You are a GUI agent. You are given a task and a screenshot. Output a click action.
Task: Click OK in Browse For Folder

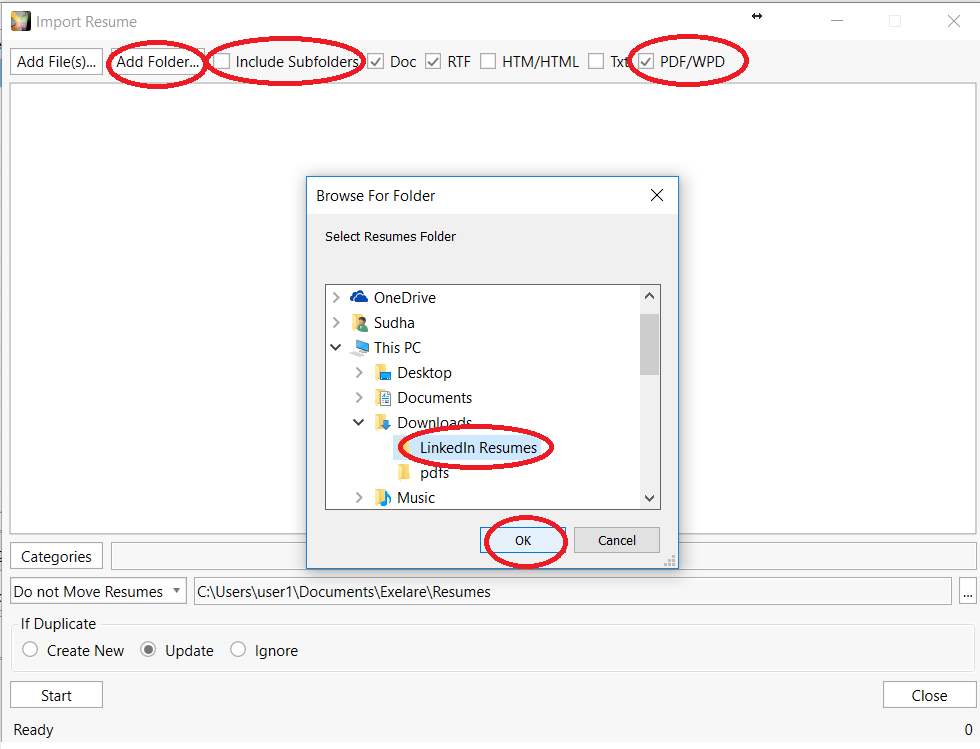tap(523, 540)
